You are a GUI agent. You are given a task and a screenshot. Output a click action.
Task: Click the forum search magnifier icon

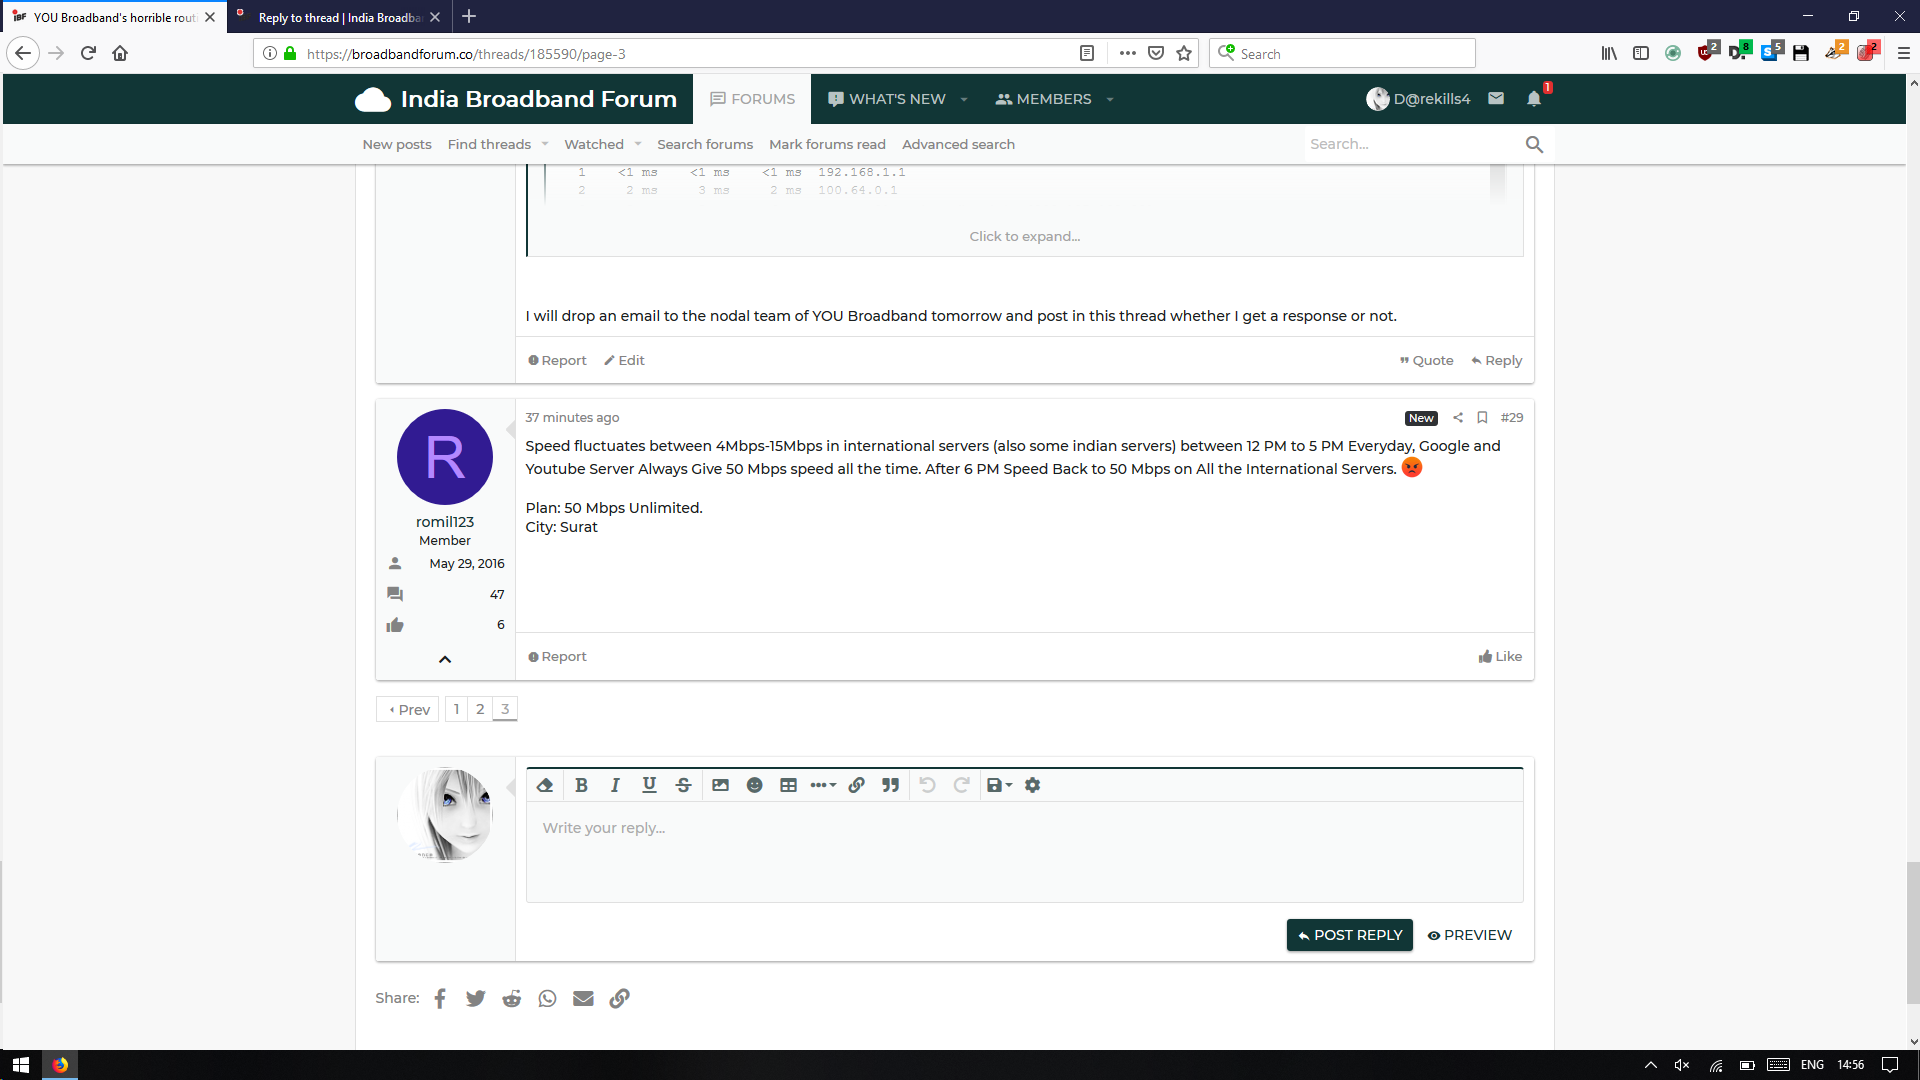(1535, 145)
